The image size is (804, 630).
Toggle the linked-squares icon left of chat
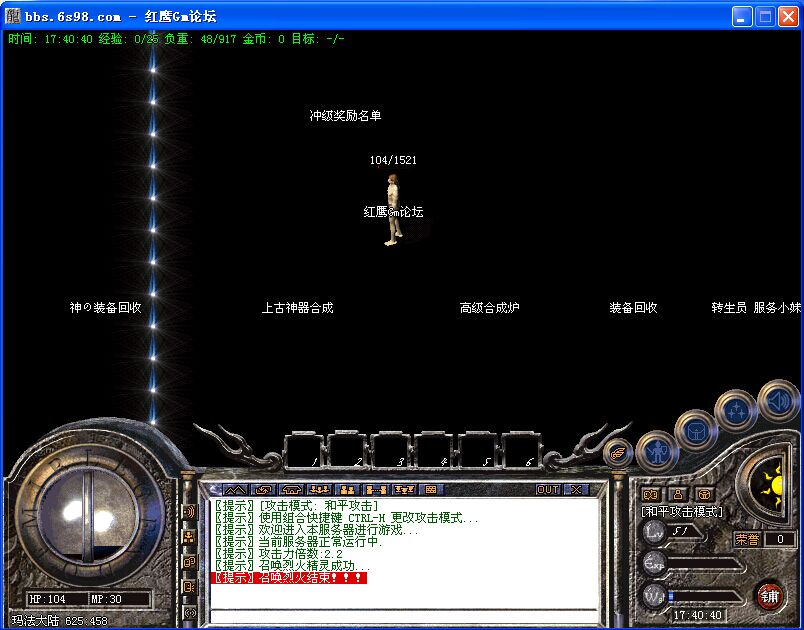click(190, 562)
